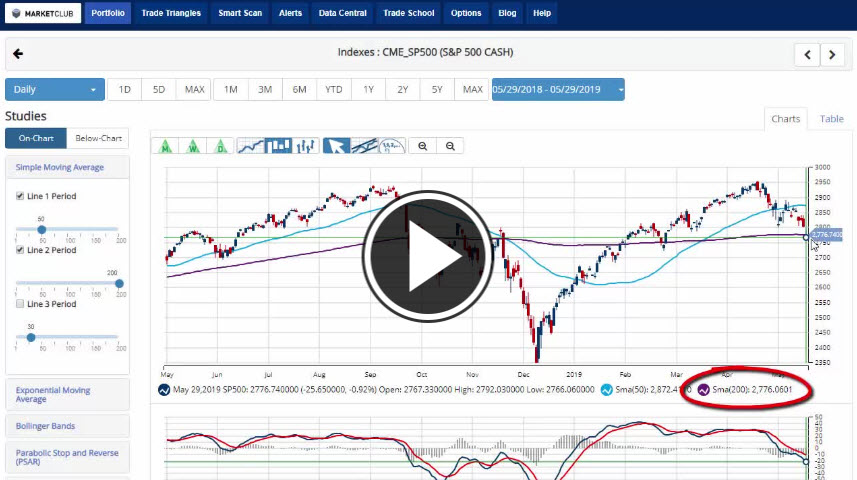The width and height of the screenshot is (857, 480).
Task: Click the weekly Trade Triangle icon
Action: tap(193, 146)
